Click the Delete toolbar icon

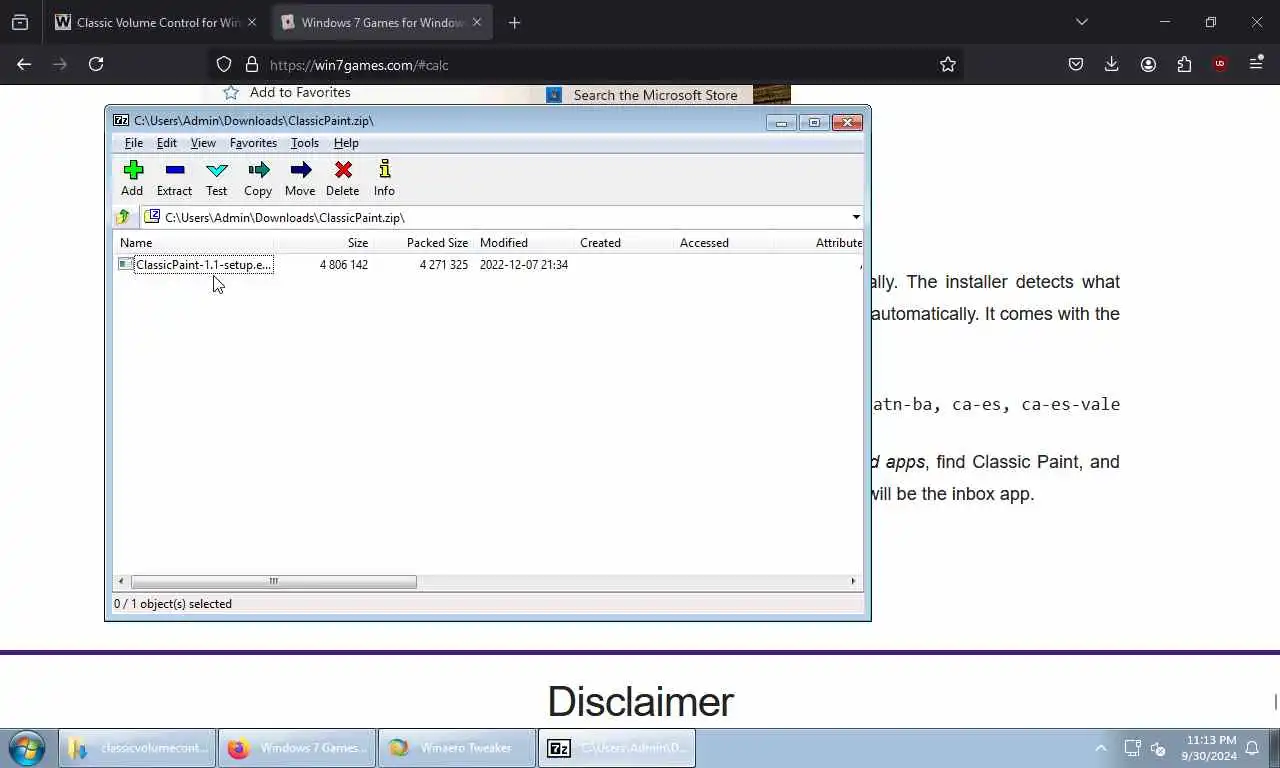click(342, 178)
